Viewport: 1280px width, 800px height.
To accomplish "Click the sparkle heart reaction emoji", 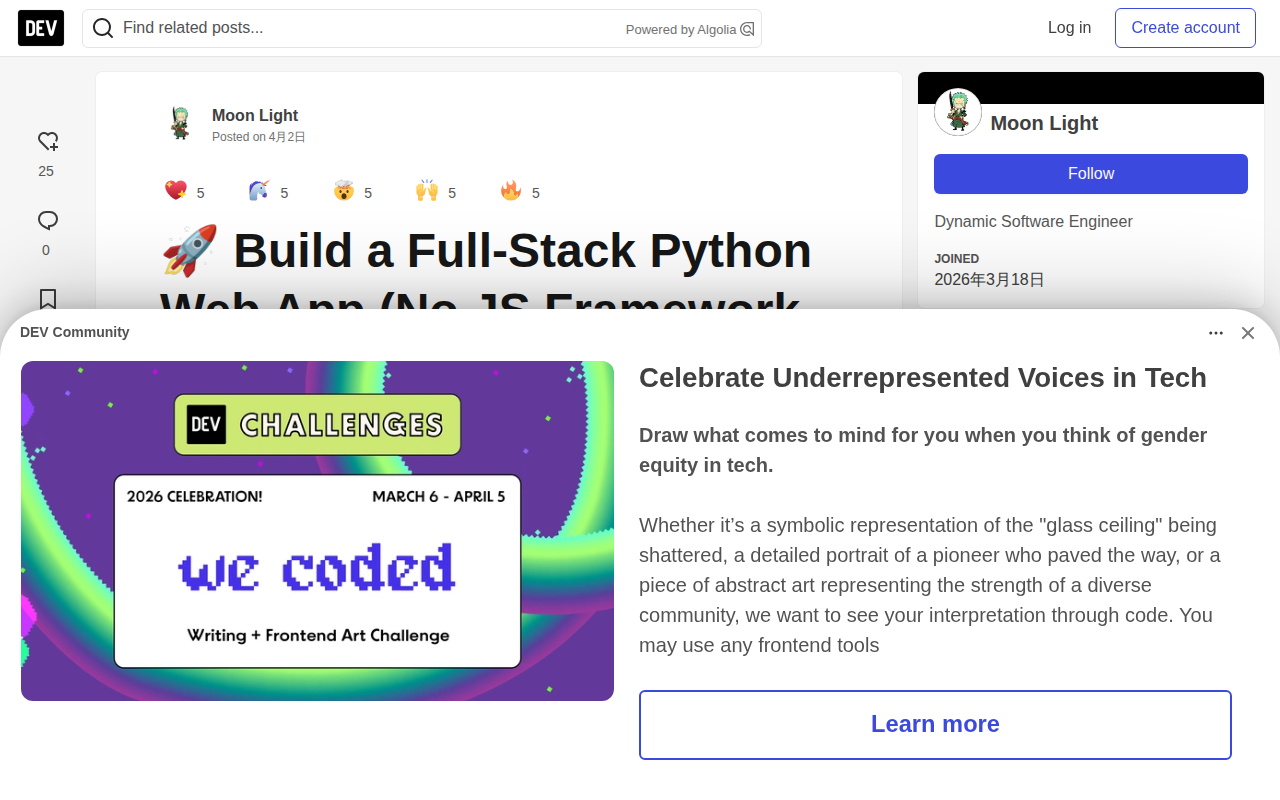I will 176,190.
